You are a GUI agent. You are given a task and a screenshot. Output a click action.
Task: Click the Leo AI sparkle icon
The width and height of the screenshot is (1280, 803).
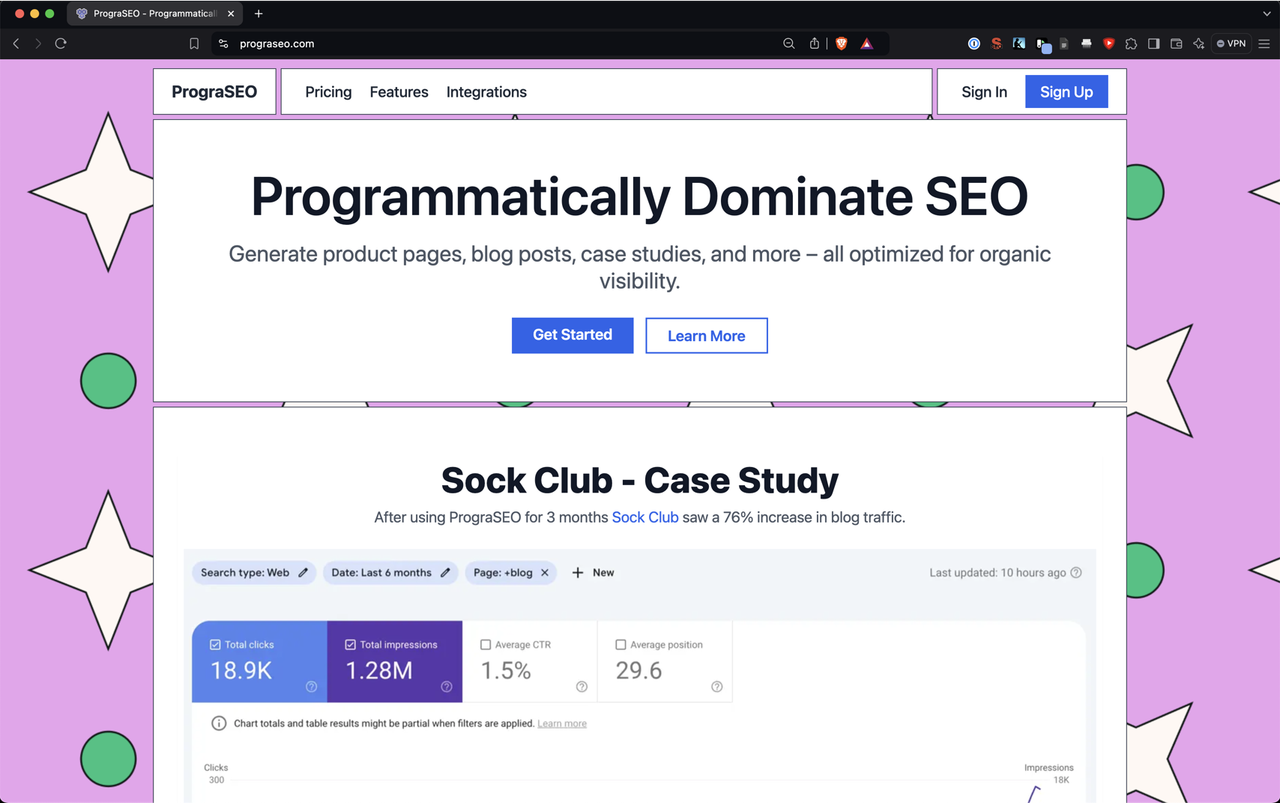1198,43
